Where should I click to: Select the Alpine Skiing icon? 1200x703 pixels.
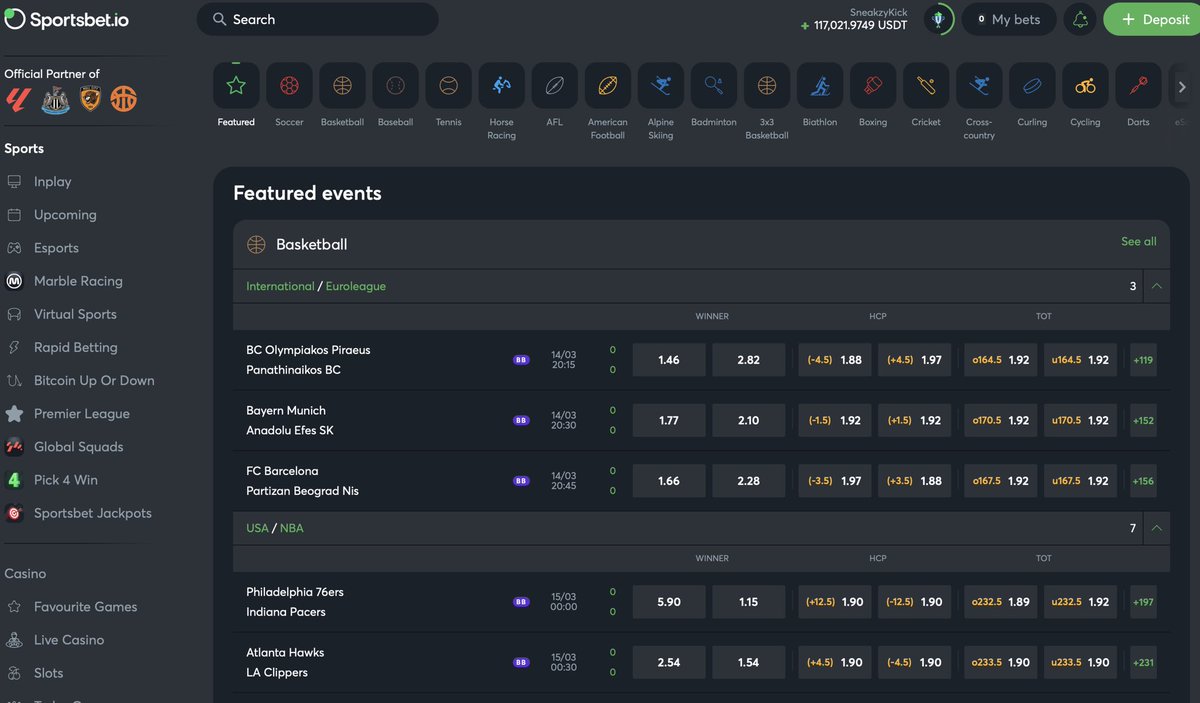click(x=660, y=86)
